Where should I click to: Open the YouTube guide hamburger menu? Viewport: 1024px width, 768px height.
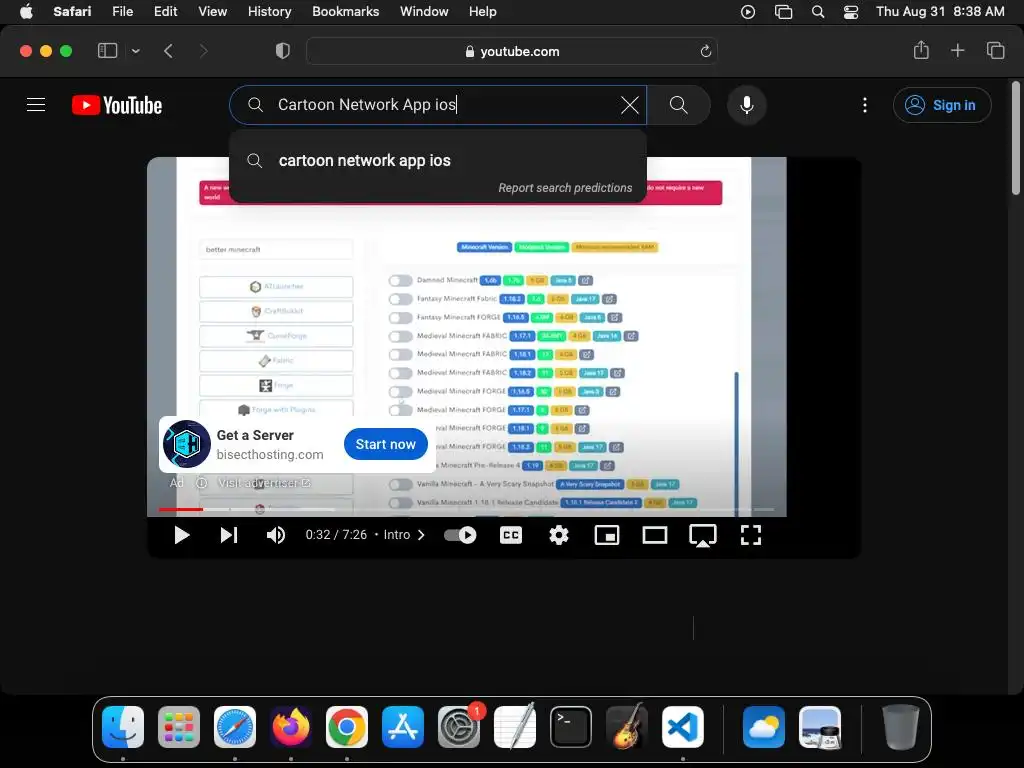tap(36, 104)
